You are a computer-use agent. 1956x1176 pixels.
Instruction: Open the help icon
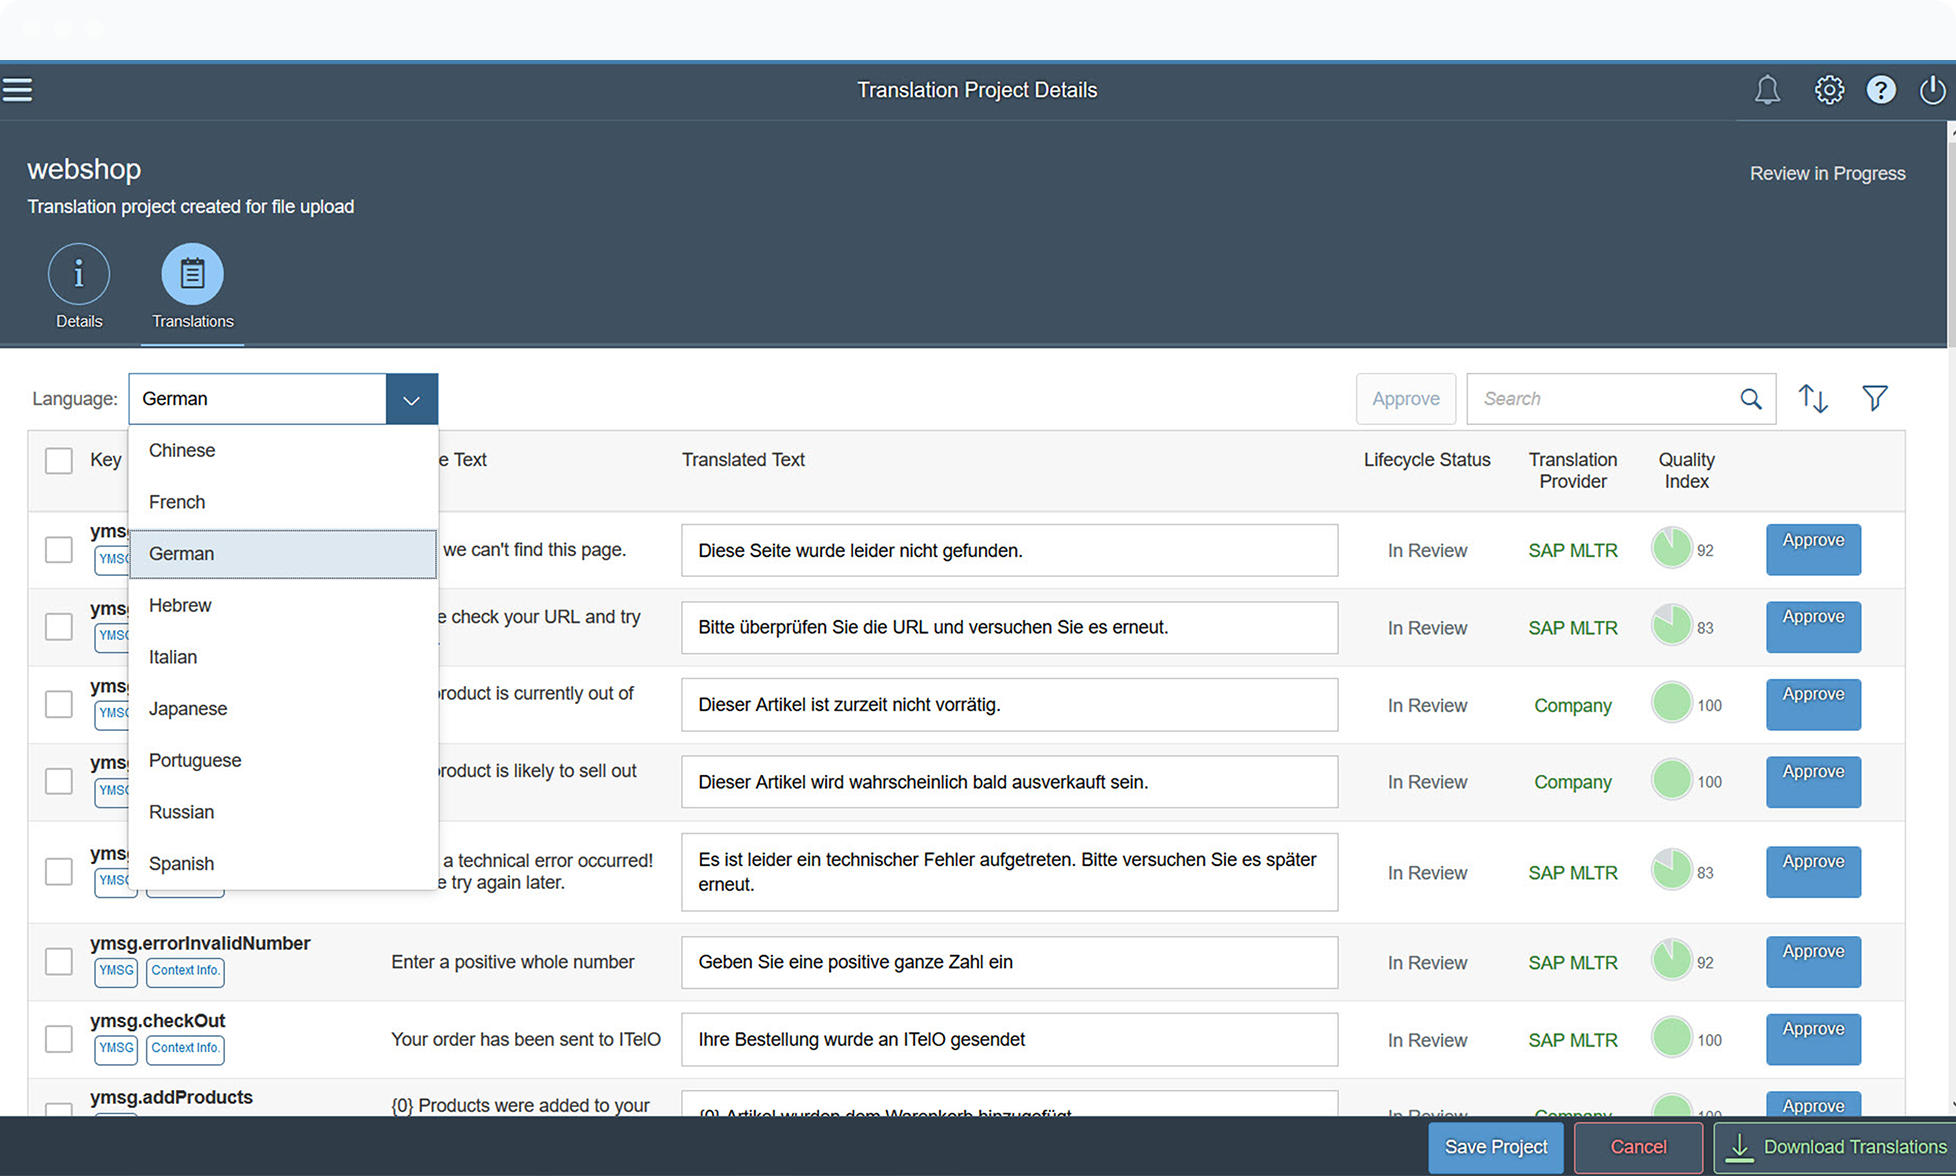click(1881, 89)
